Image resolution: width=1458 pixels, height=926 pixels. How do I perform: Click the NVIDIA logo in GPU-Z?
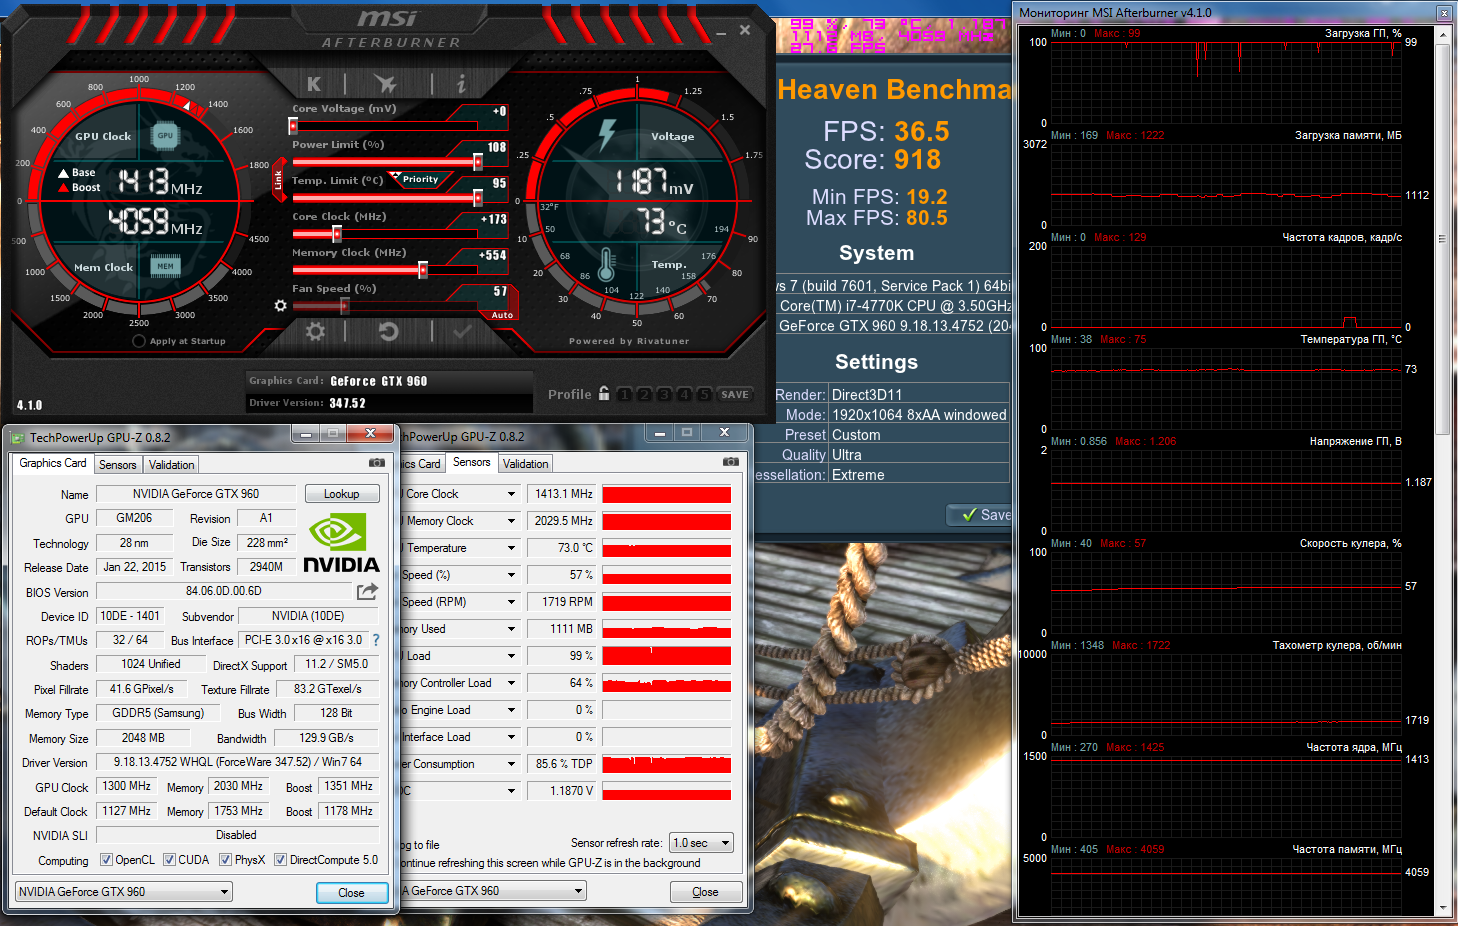tap(341, 543)
